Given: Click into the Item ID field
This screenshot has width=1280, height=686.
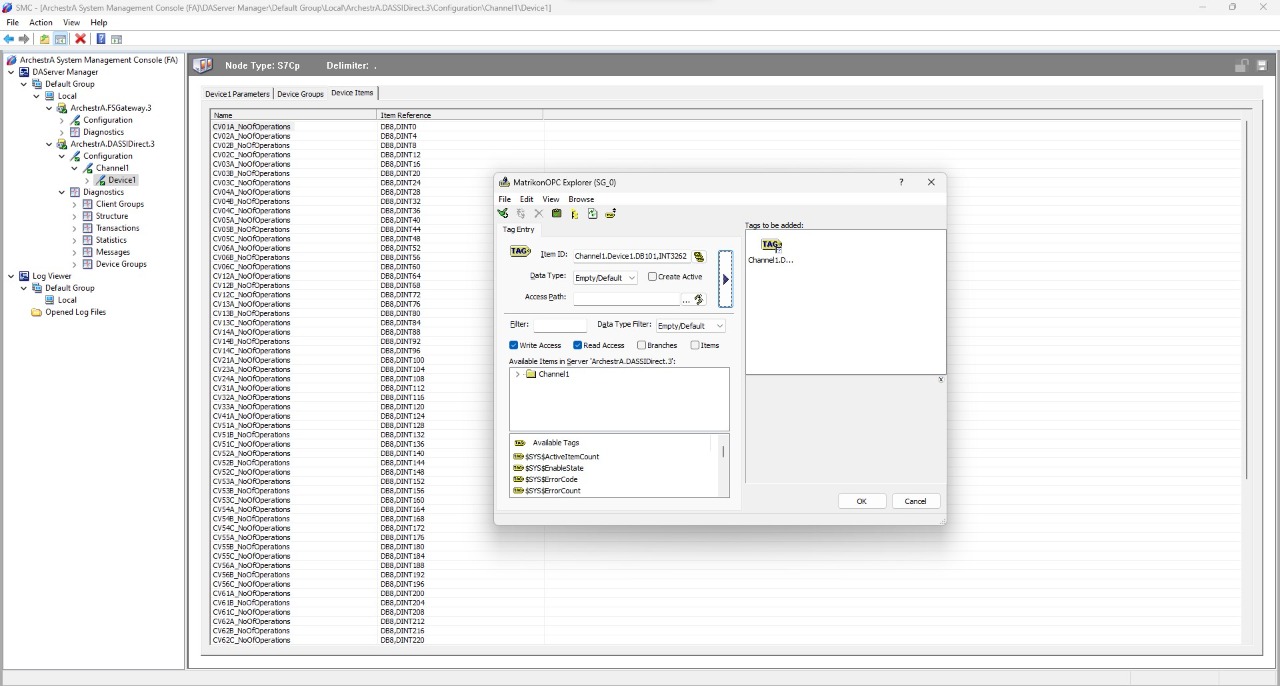Looking at the screenshot, I should click(631, 257).
